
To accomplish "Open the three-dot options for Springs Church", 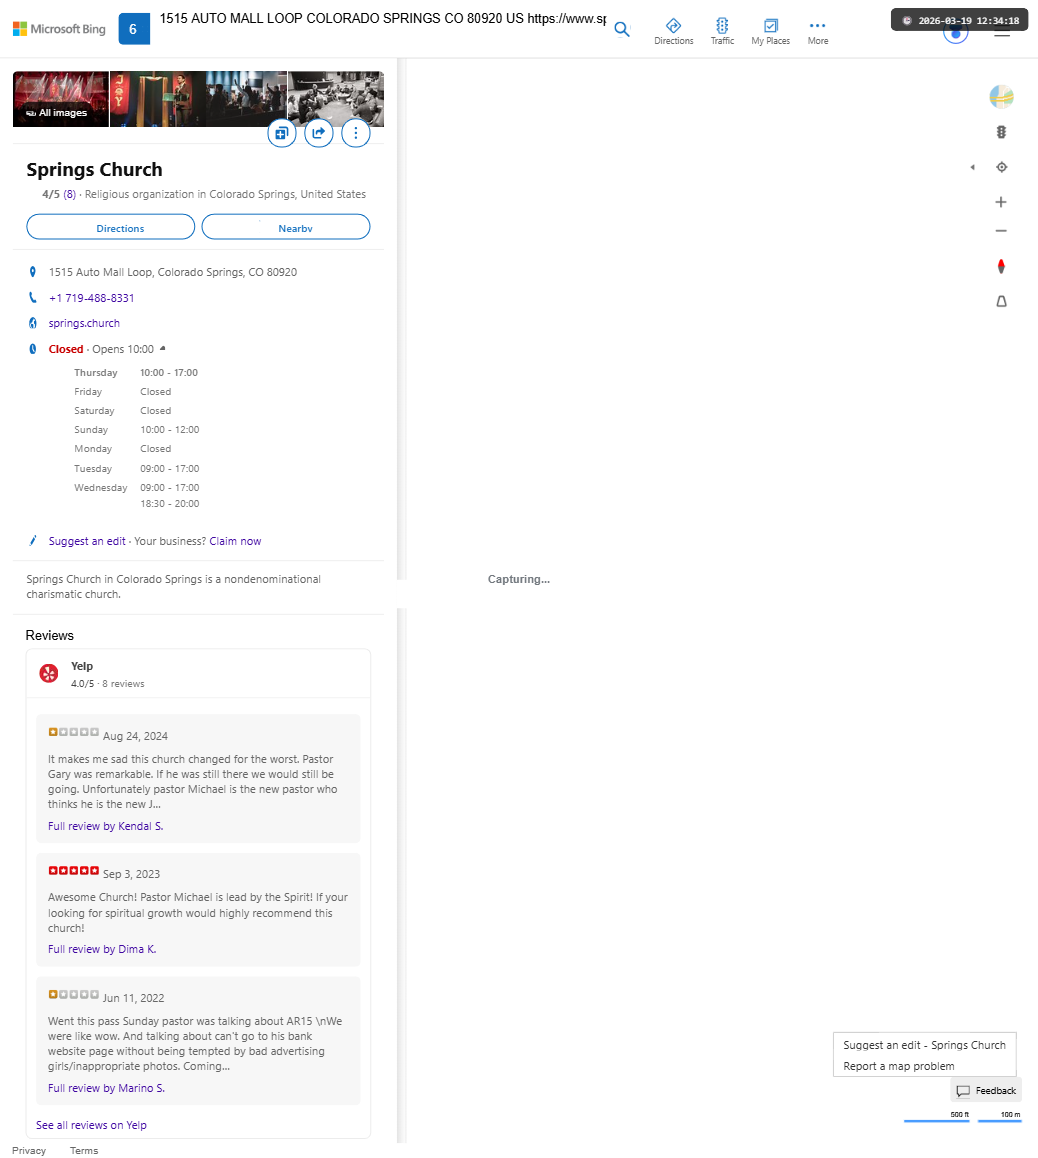I will (x=356, y=133).
